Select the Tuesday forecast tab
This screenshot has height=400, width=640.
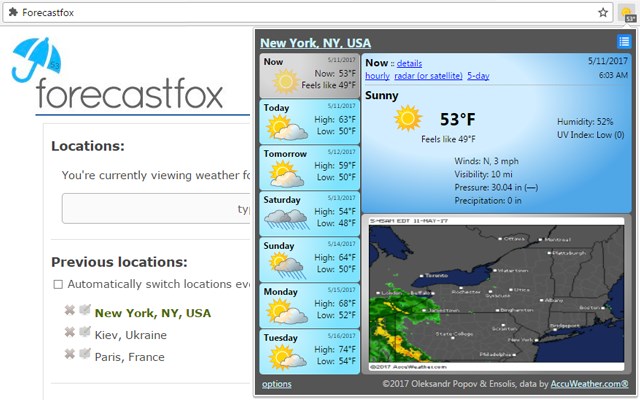(310, 352)
